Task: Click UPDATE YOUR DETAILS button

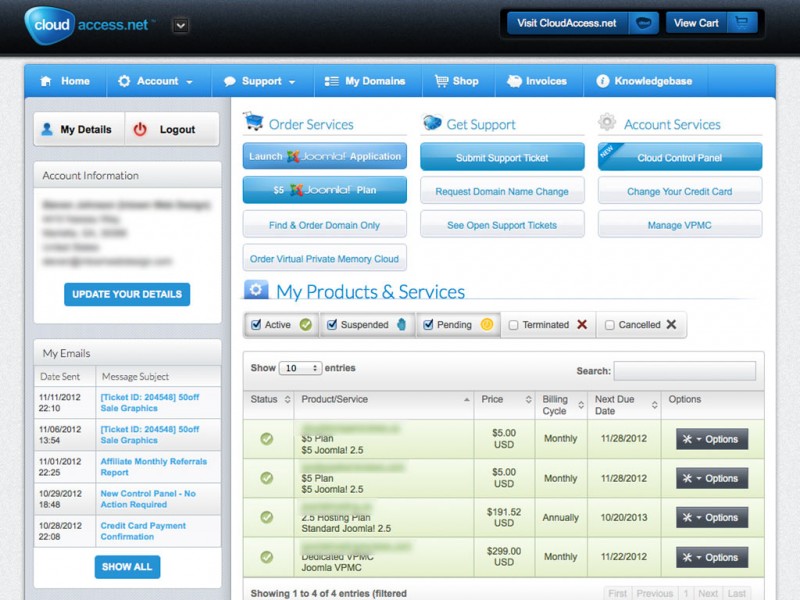Action: (127, 294)
